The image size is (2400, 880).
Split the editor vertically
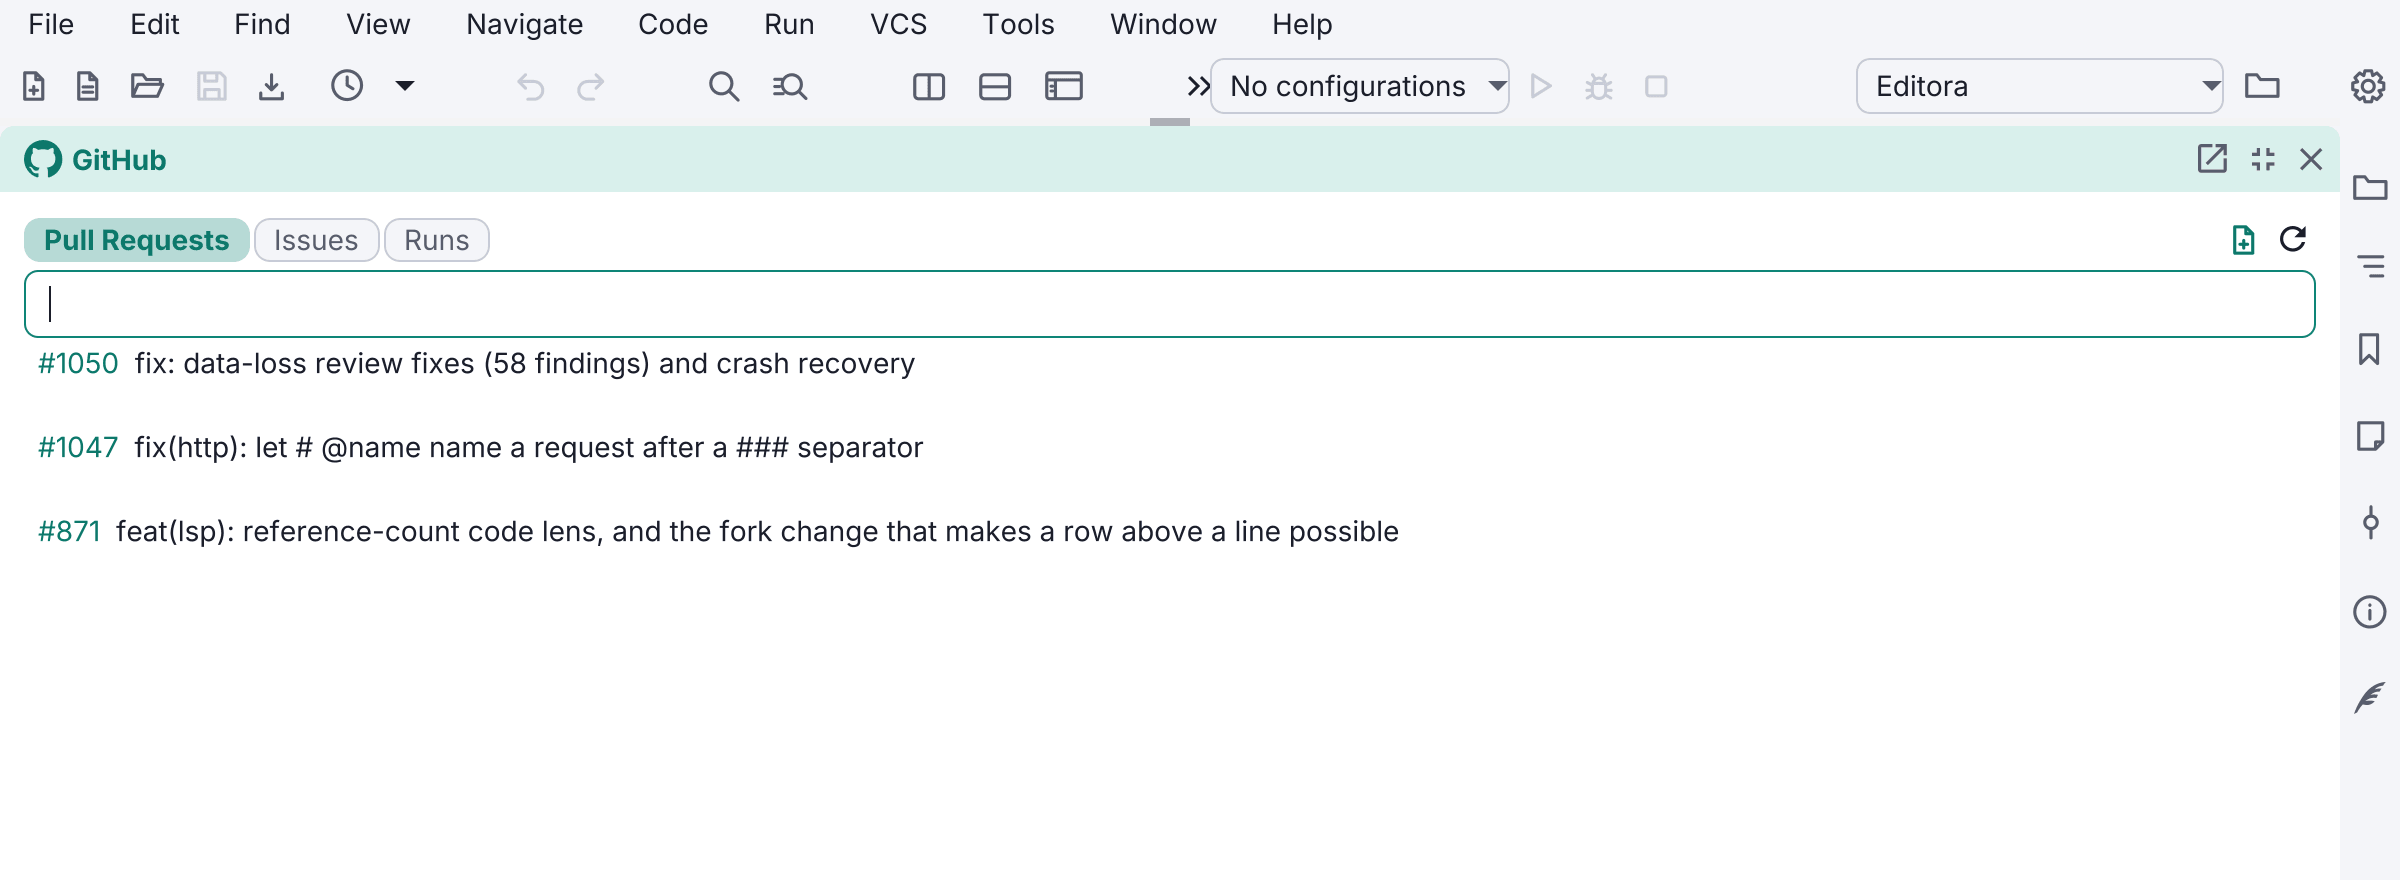929,87
